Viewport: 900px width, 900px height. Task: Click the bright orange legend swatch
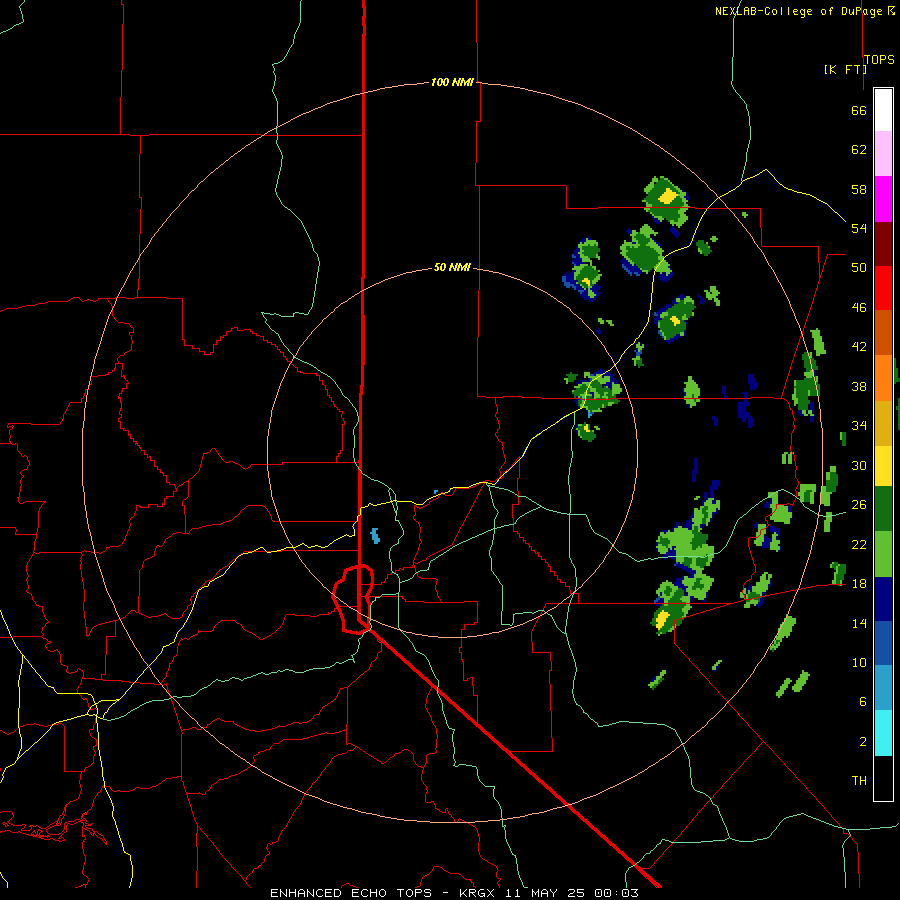[883, 378]
